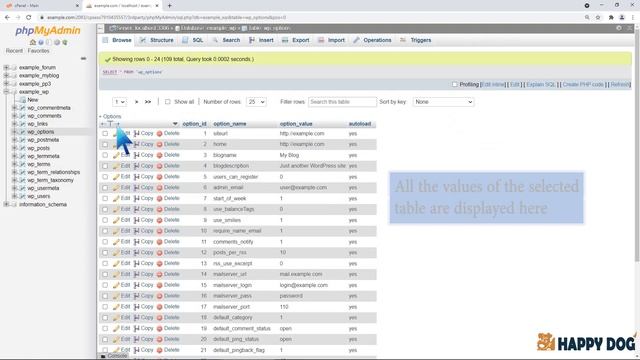640x360 pixels.
Task: Tick the checkbox for the blogname row
Action: [x=105, y=155]
